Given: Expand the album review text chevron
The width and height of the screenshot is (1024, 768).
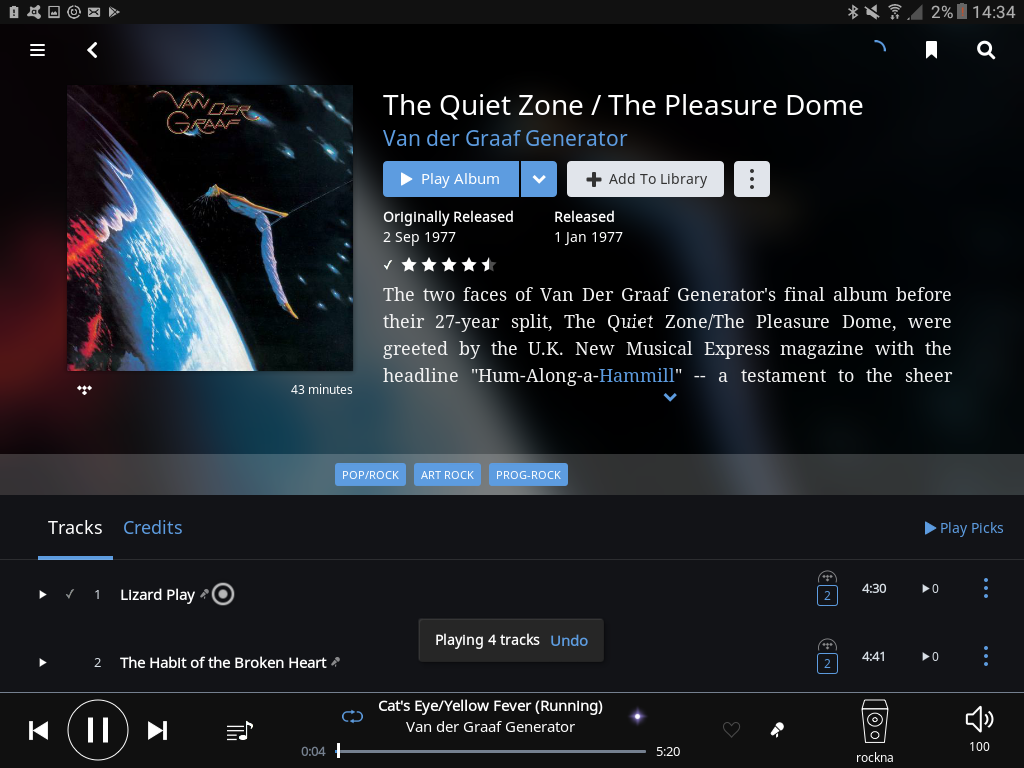Looking at the screenshot, I should tap(669, 397).
